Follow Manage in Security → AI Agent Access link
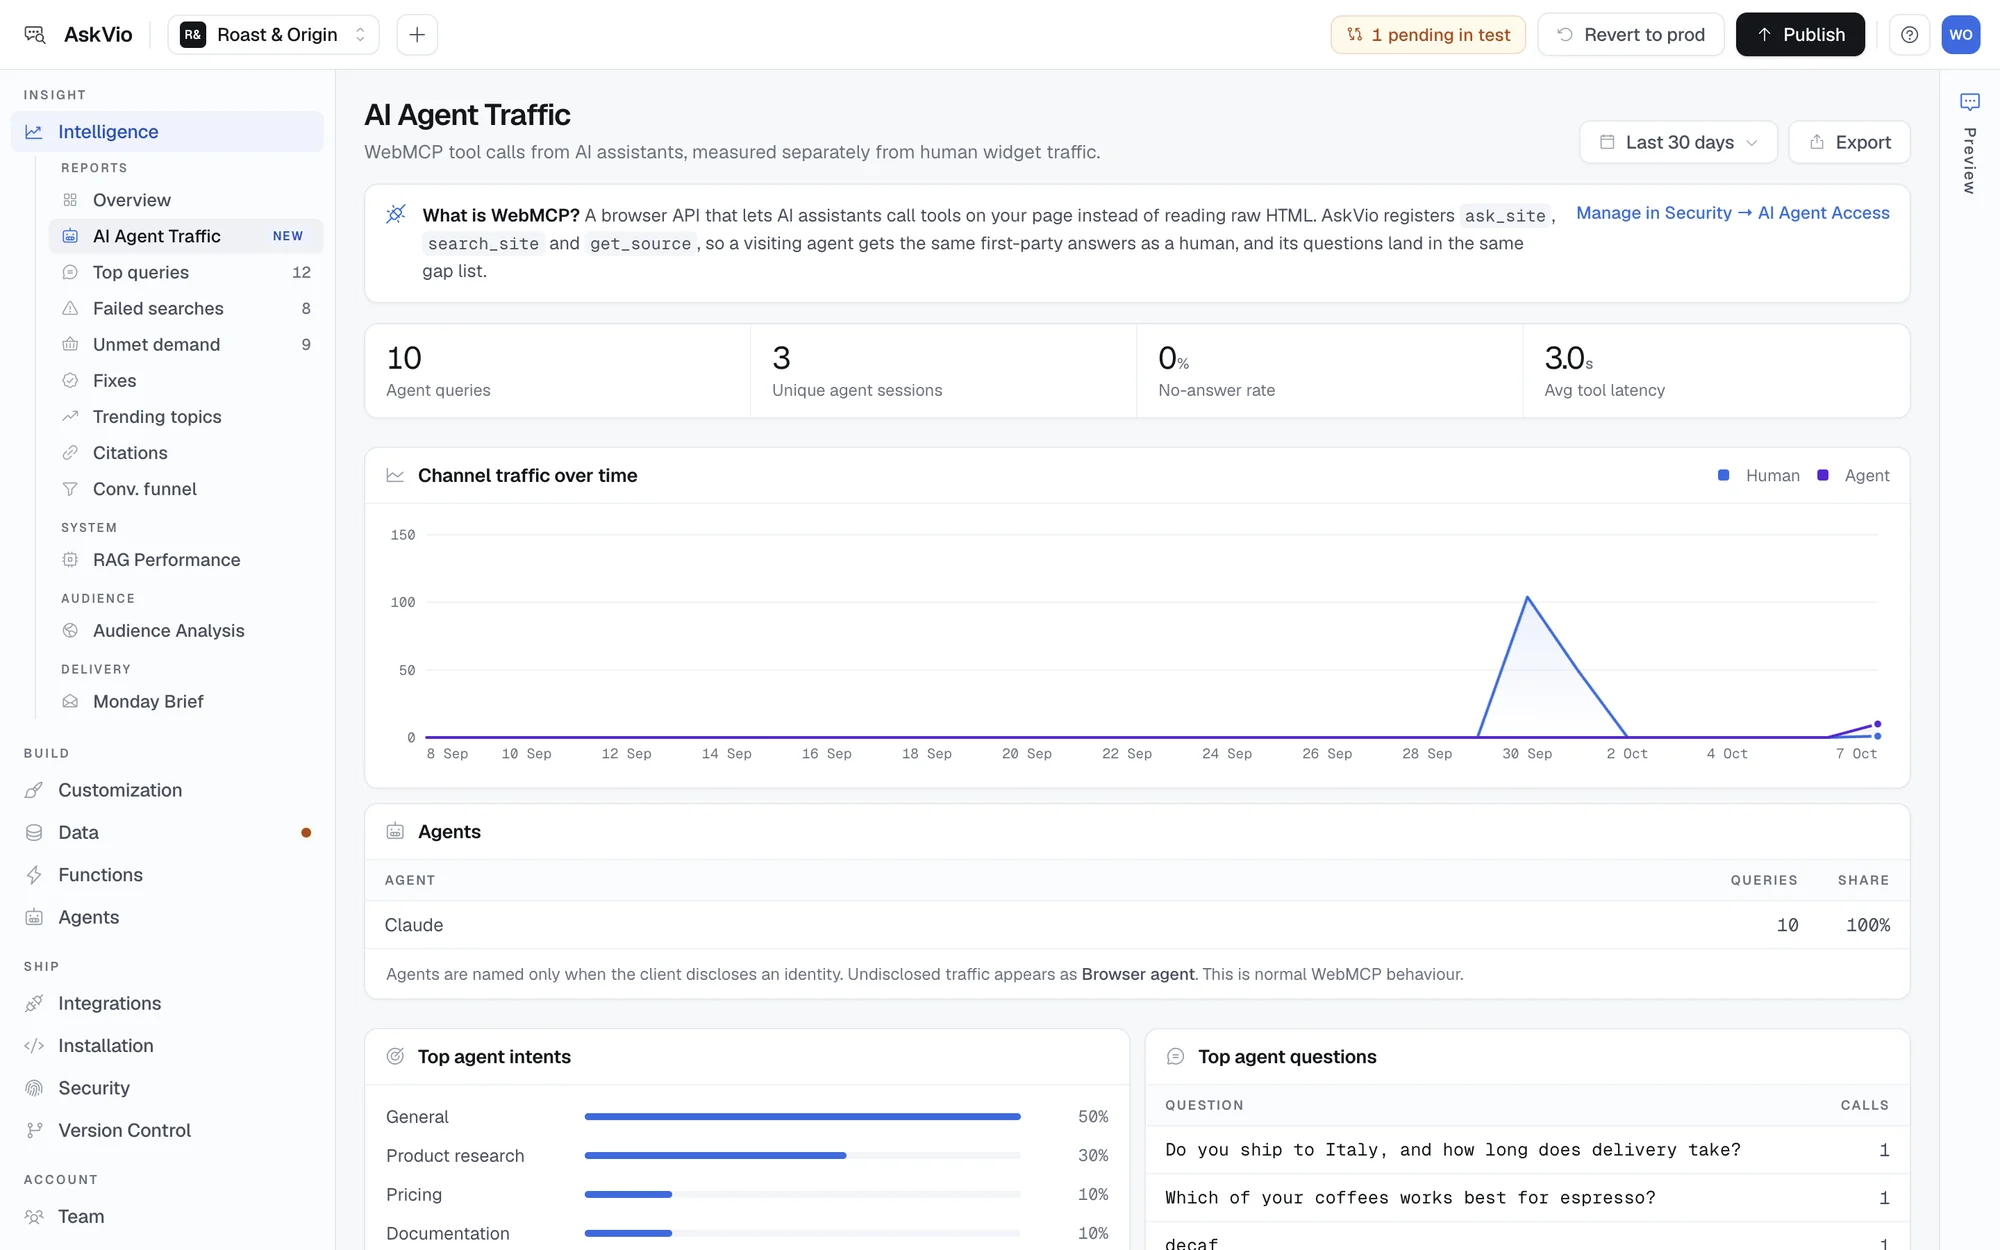Viewport: 2000px width, 1250px height. coord(1733,213)
